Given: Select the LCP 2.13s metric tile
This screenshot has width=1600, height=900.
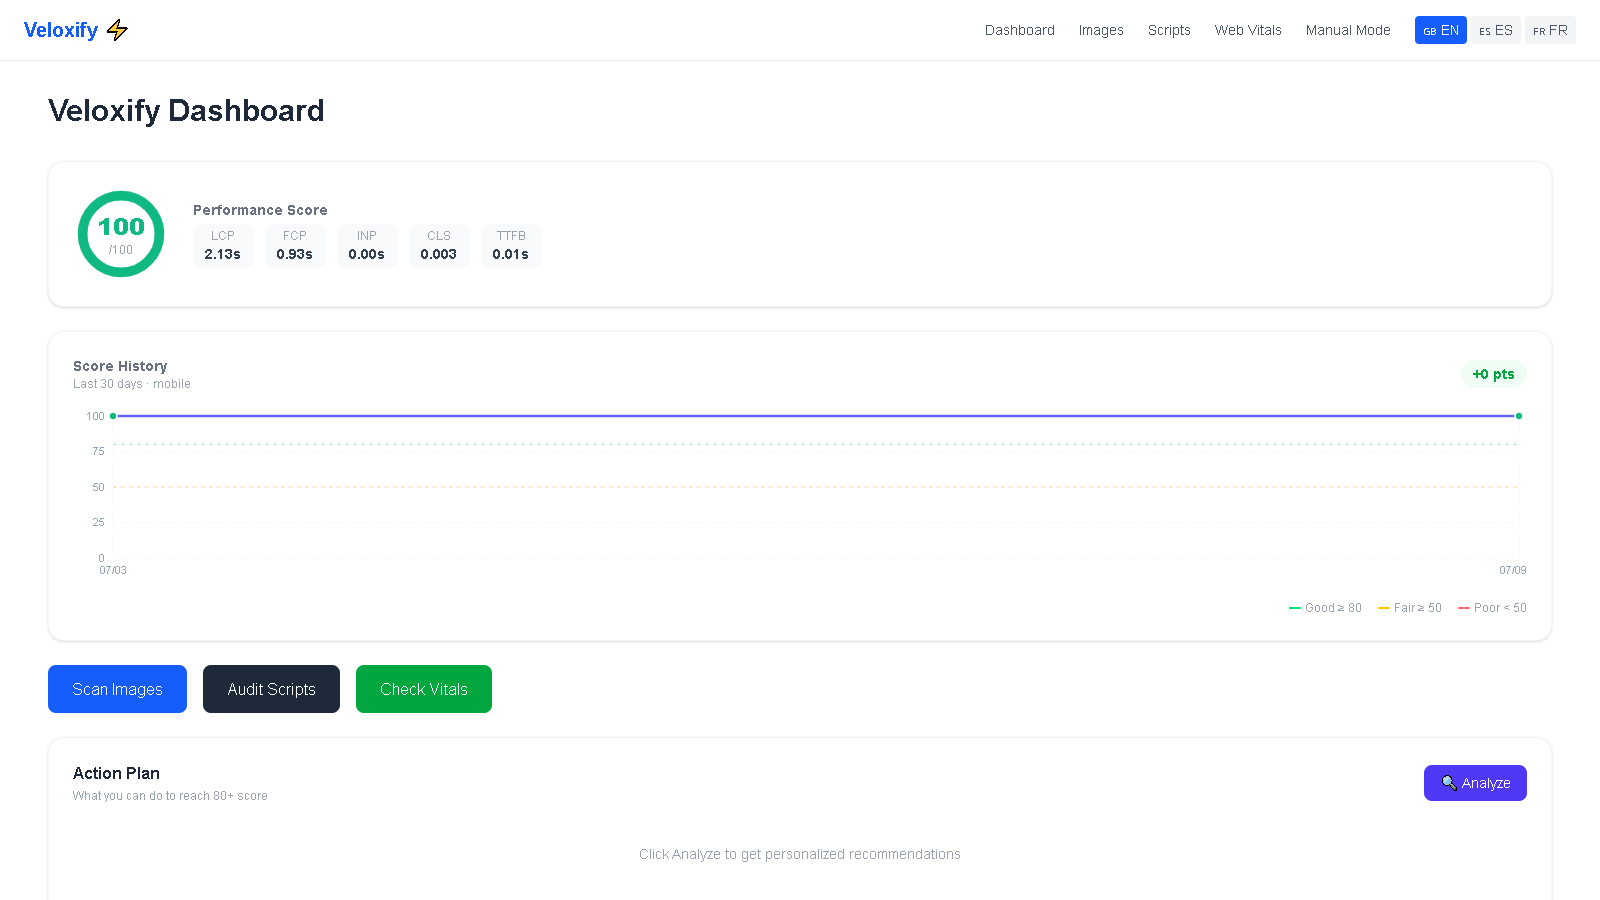Looking at the screenshot, I should coord(222,246).
